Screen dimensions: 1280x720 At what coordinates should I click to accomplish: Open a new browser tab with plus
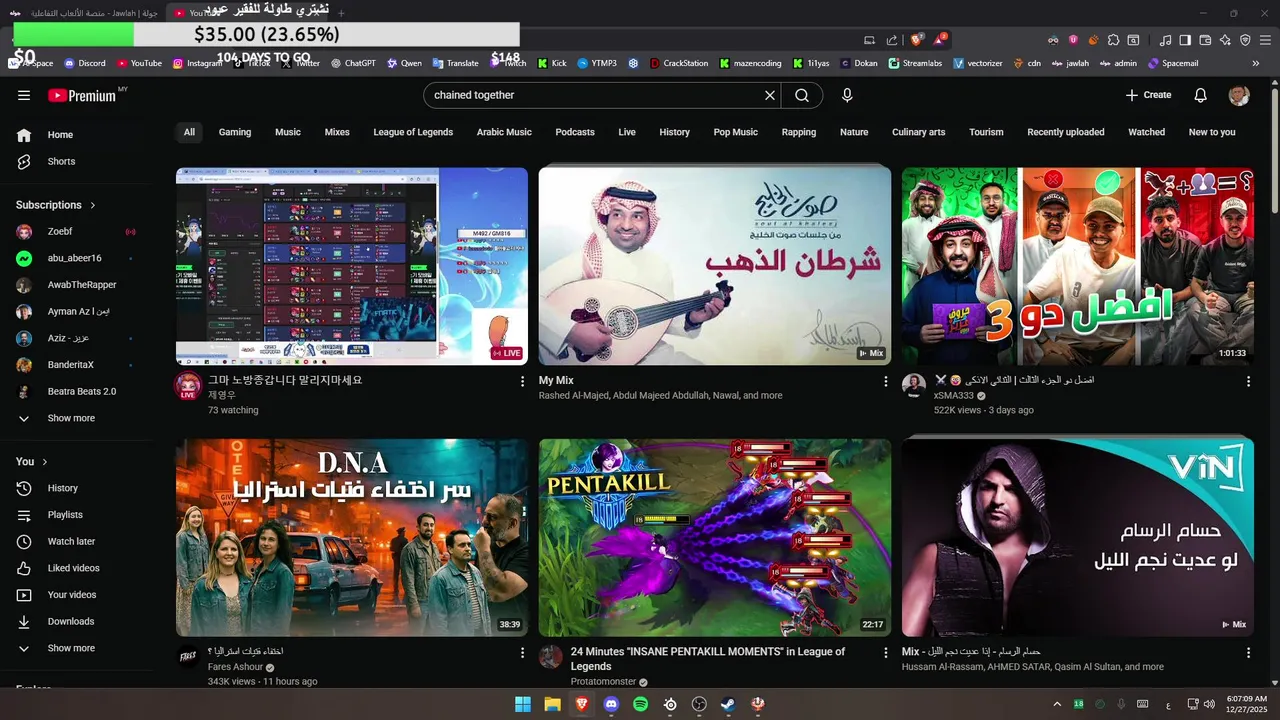coord(341,13)
